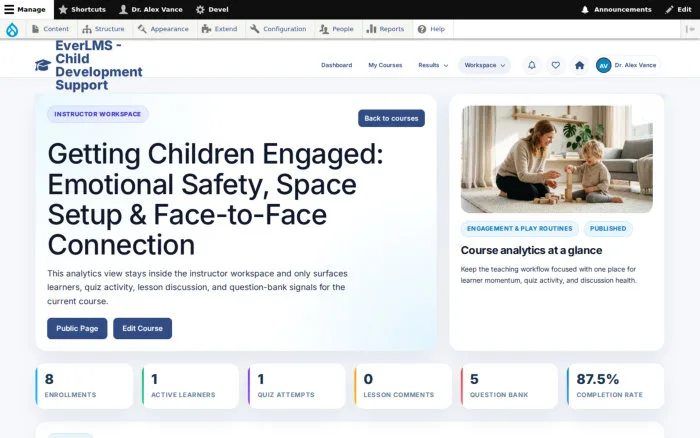Click the graduation cap site logo
700x438 pixels.
pyautogui.click(x=43, y=65)
